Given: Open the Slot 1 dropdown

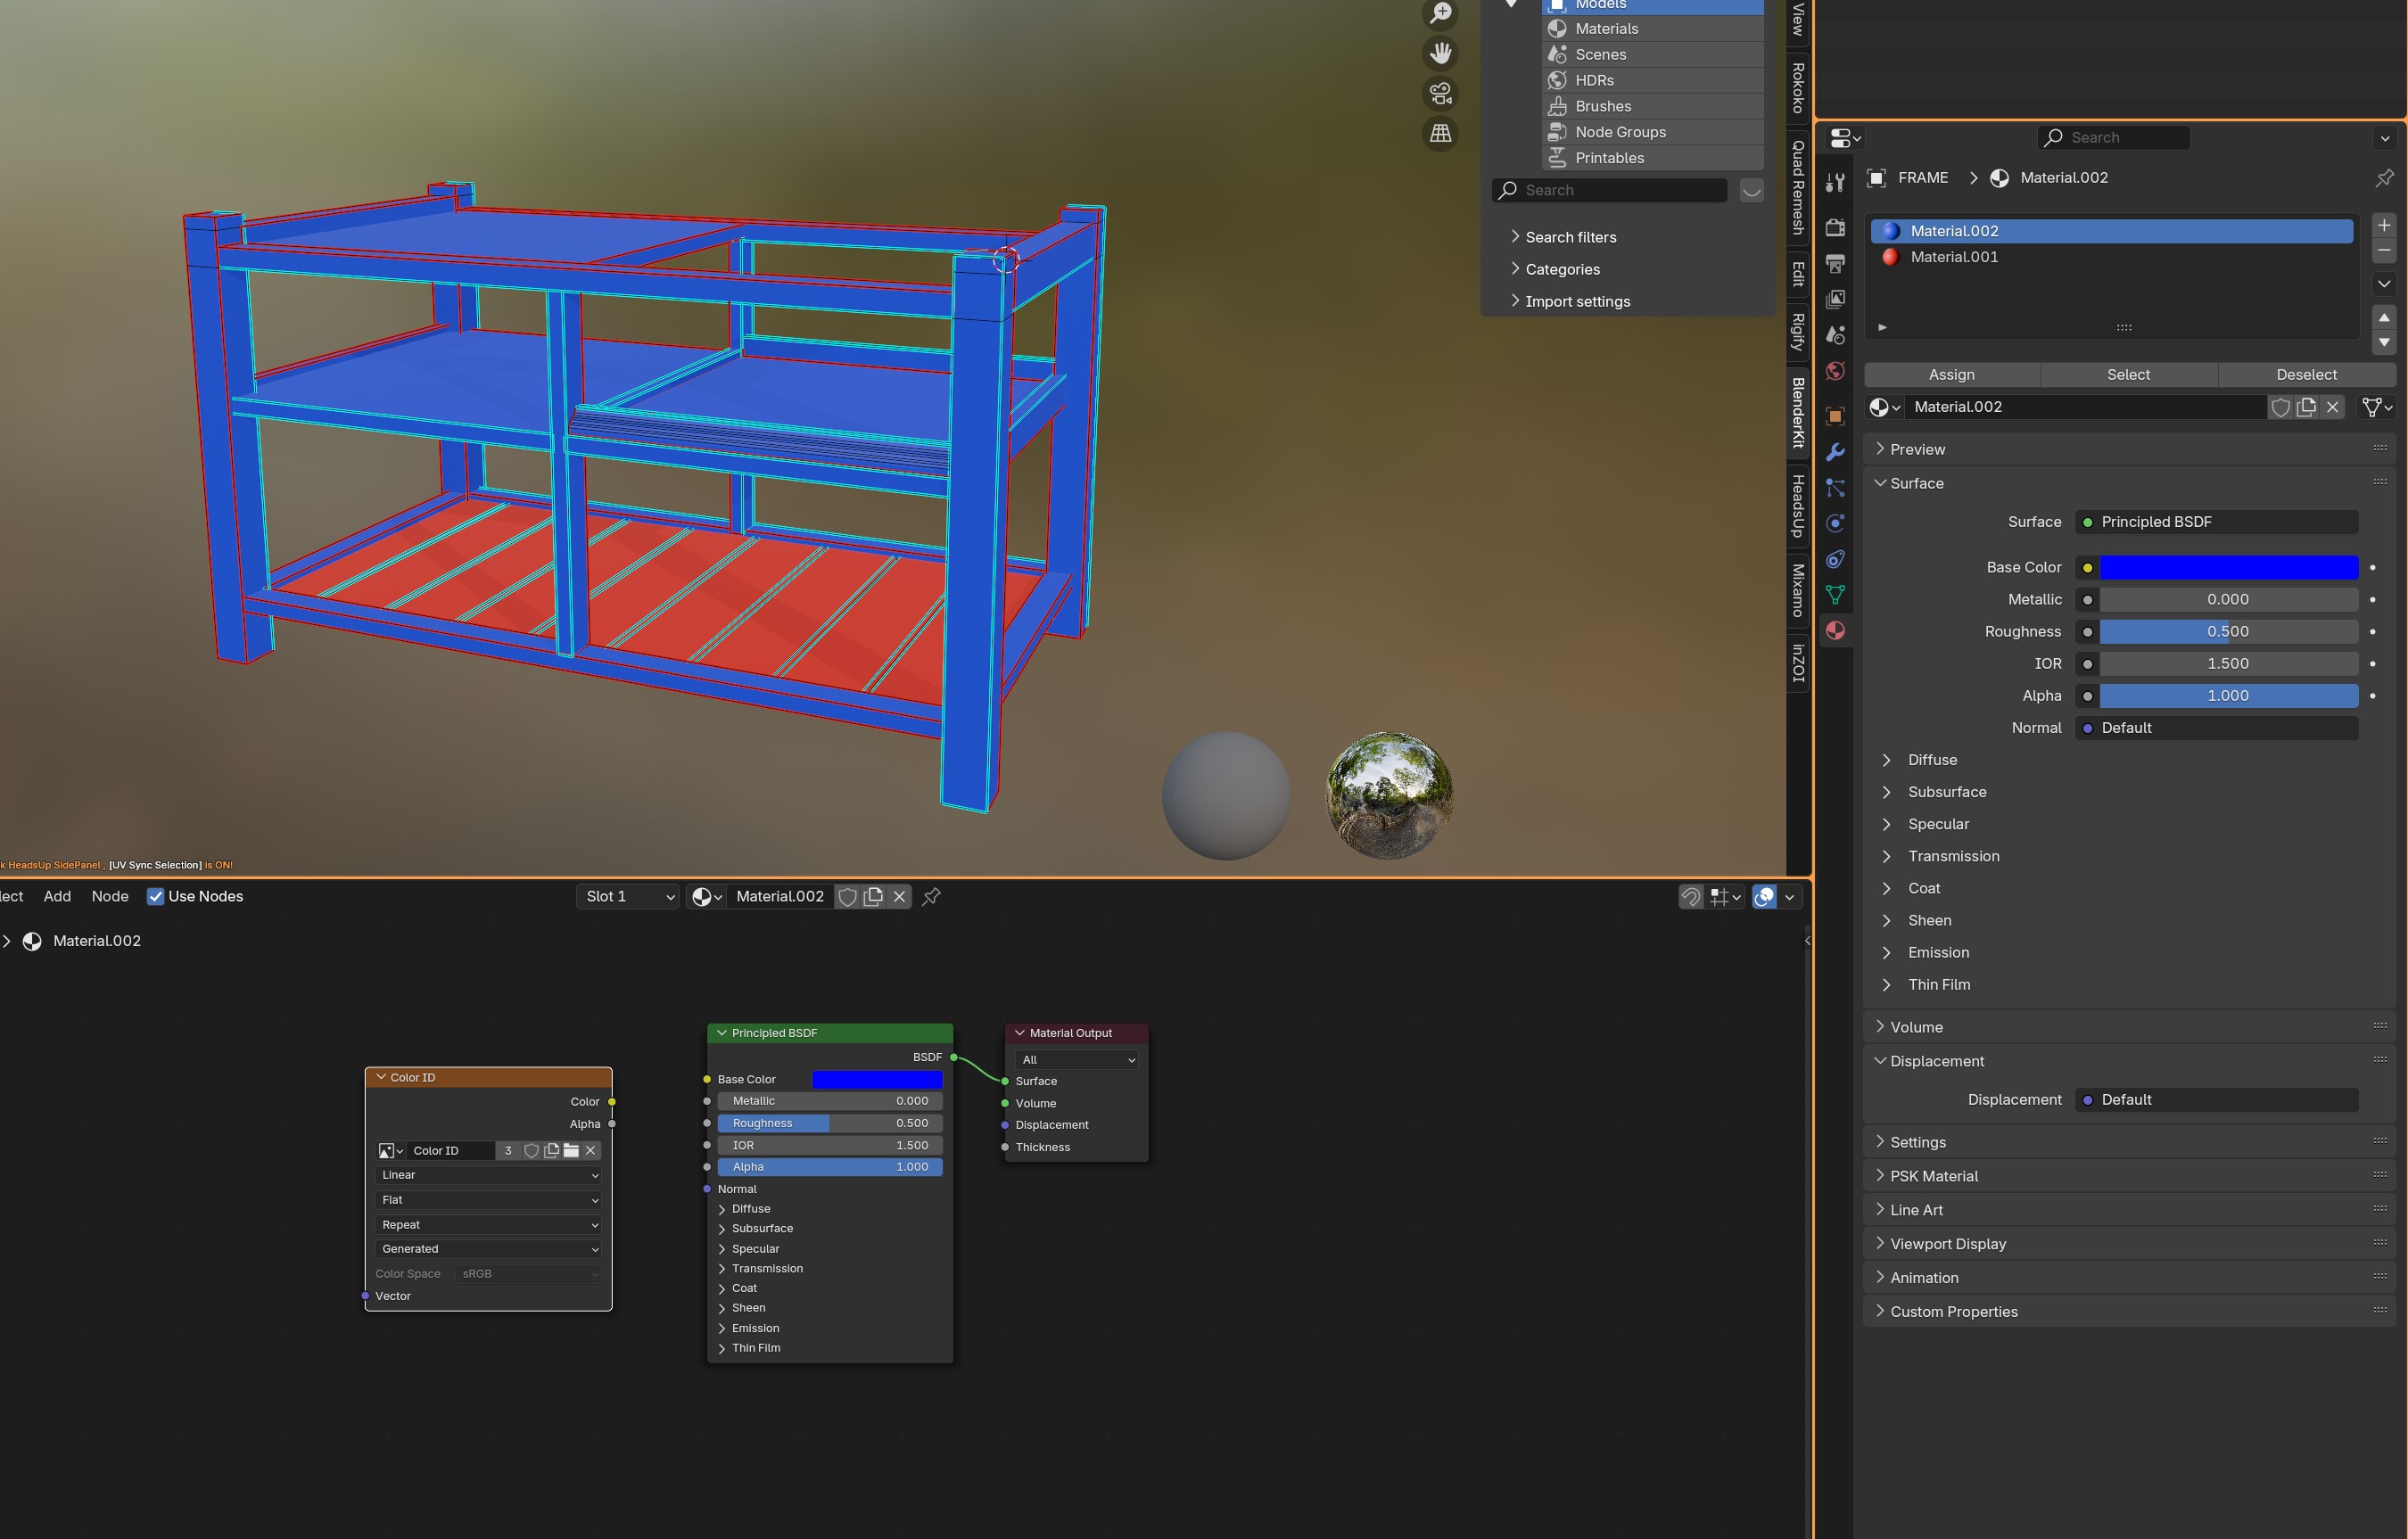Looking at the screenshot, I should click(628, 897).
